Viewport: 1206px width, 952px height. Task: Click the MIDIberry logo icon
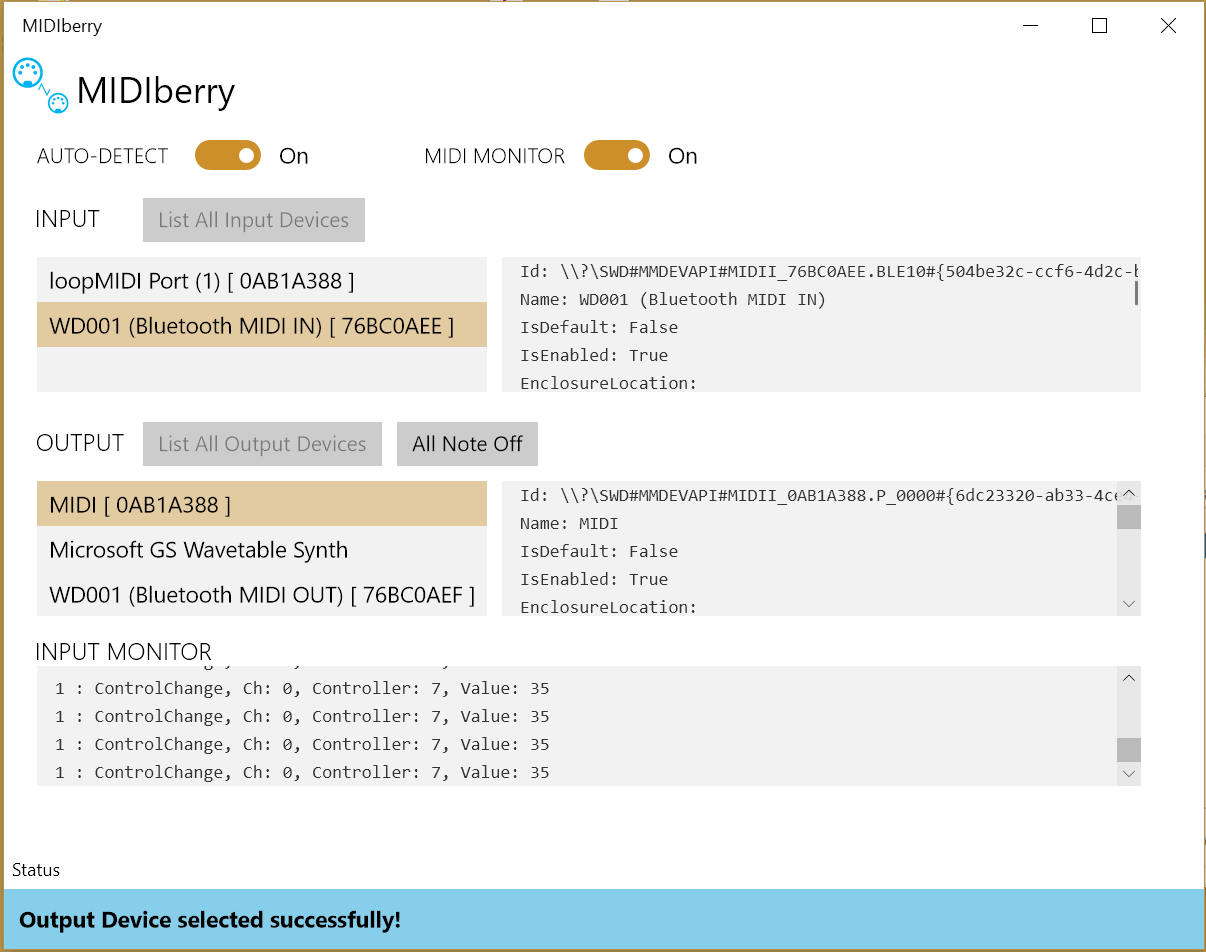(x=41, y=87)
